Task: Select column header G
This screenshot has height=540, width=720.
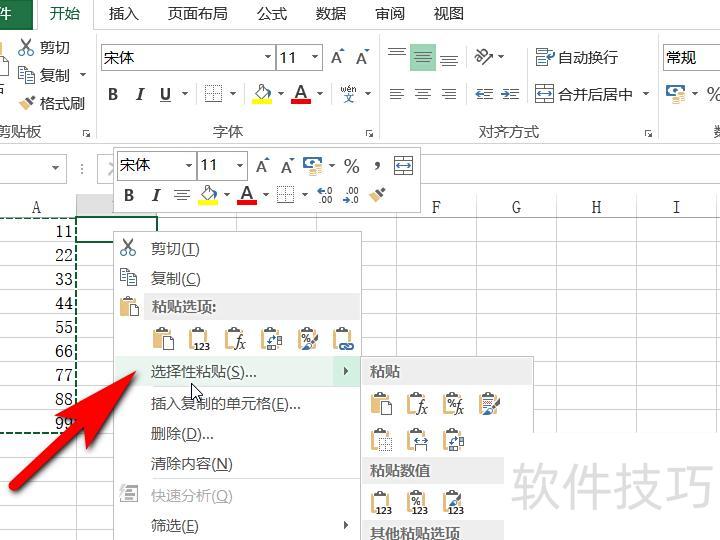Action: tap(516, 207)
